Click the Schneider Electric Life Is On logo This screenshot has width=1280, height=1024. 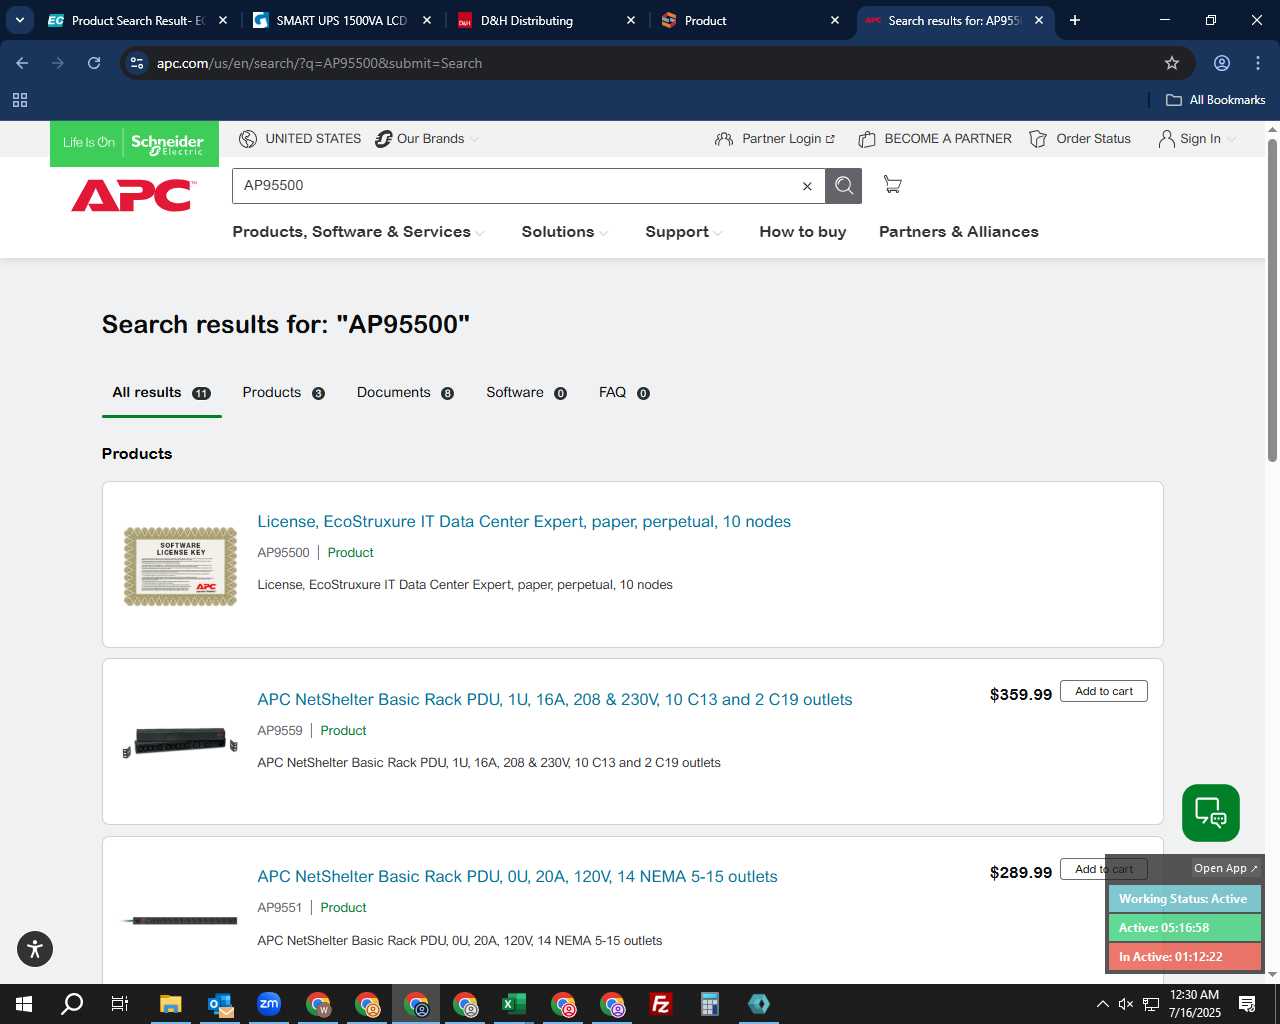click(x=134, y=143)
